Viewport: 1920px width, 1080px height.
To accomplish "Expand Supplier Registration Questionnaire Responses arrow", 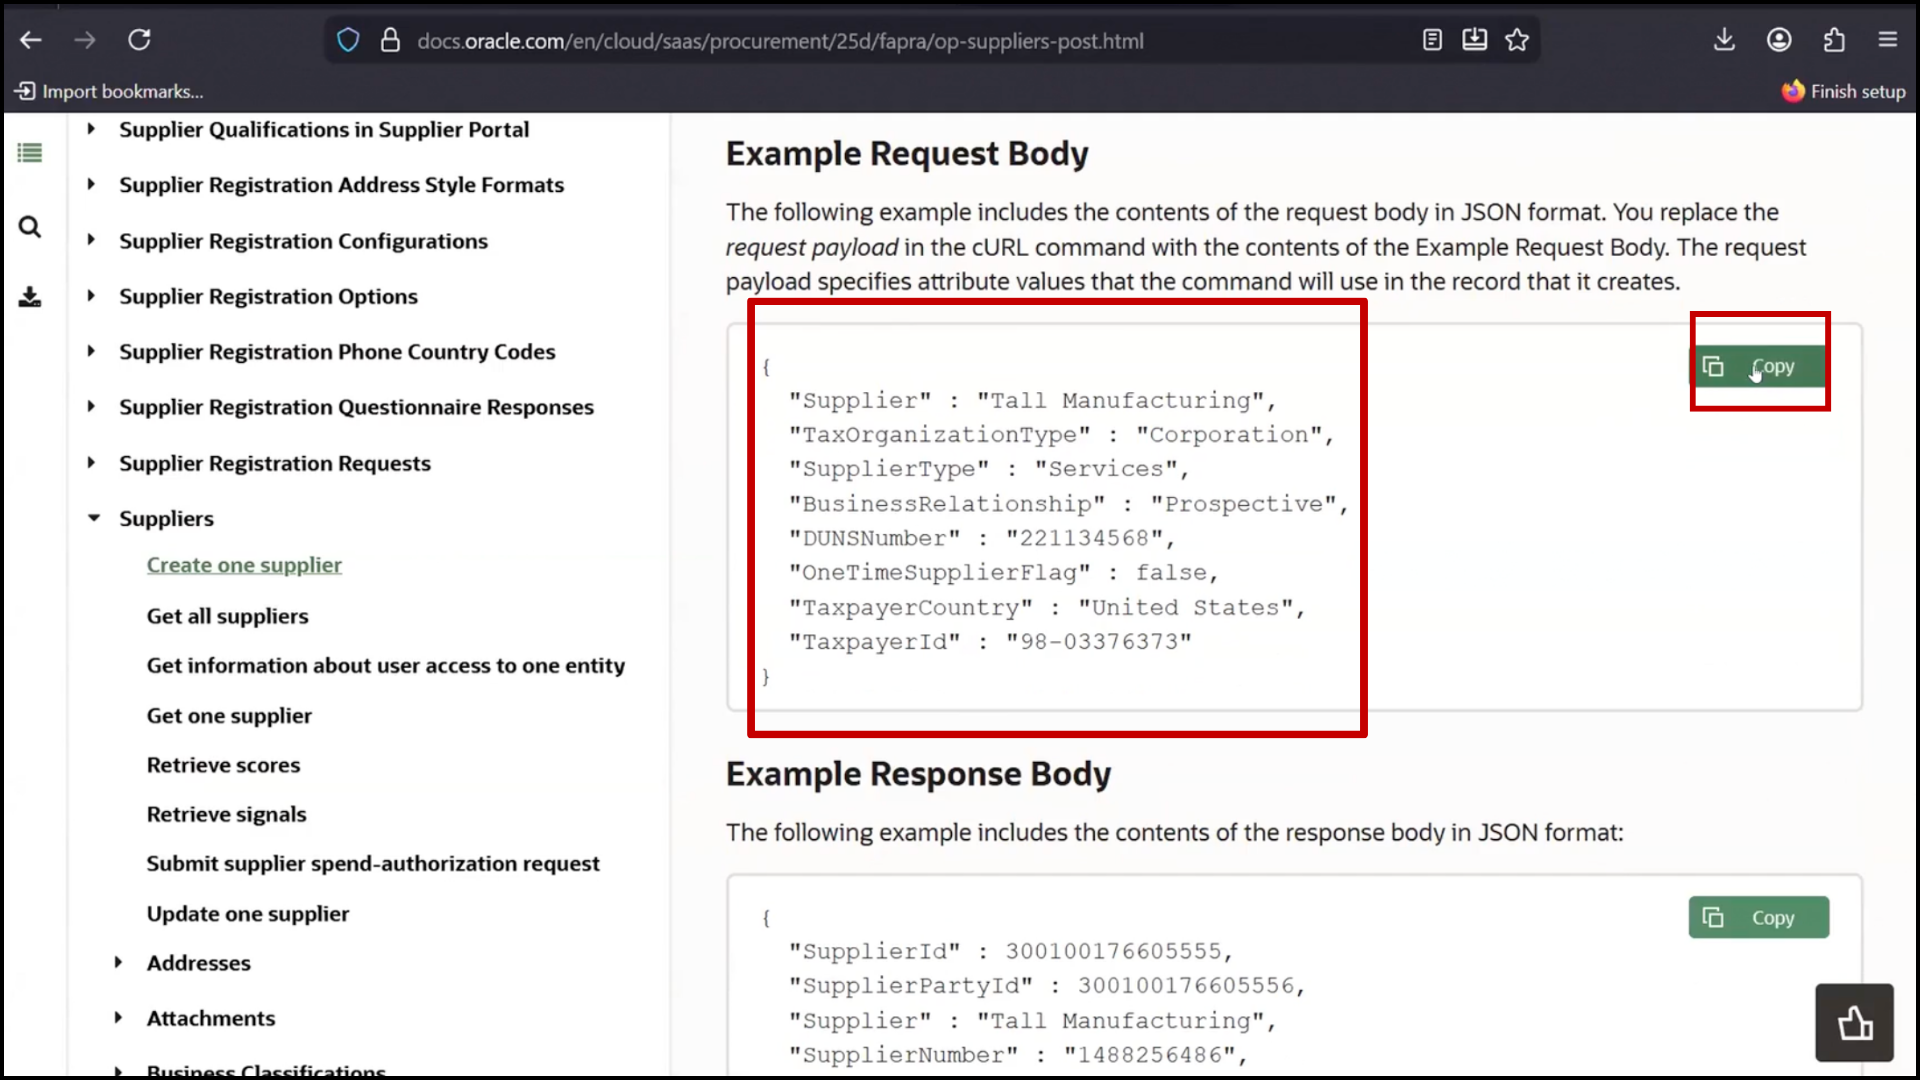I will 91,406.
